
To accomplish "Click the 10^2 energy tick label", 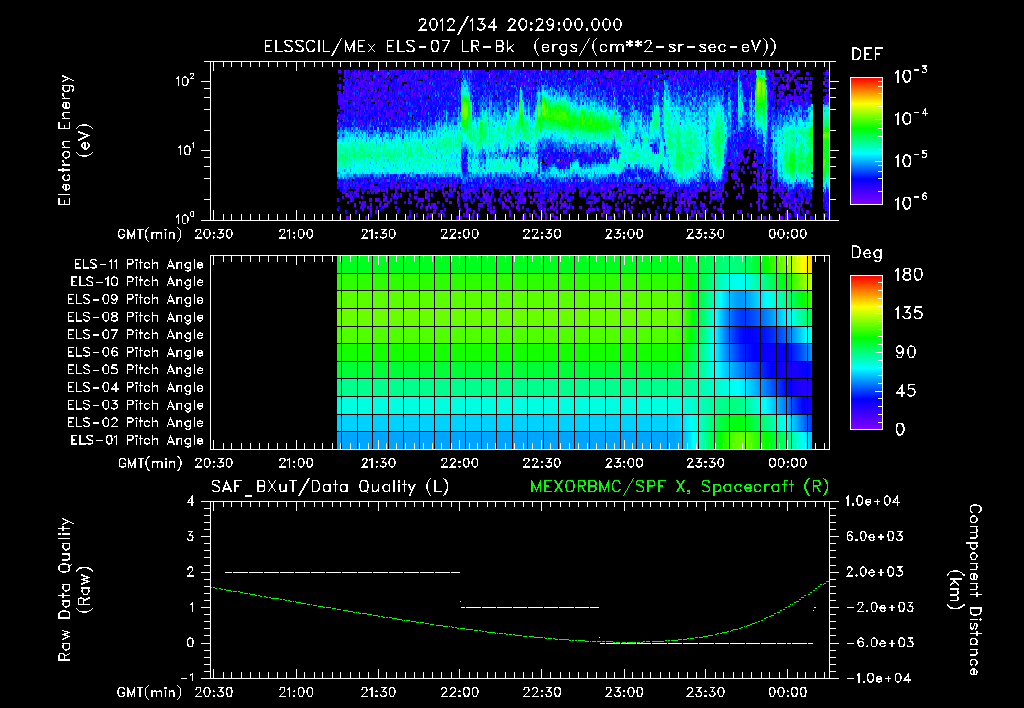I will [185, 81].
